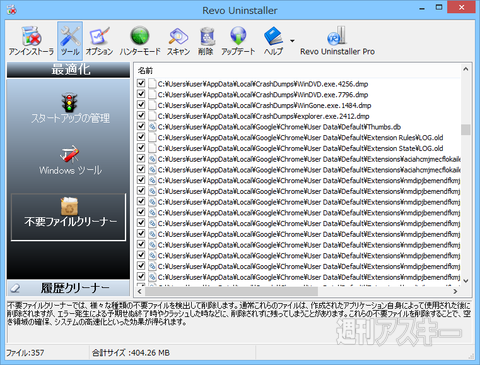Maximize the Revo Uninstaller window
The image size is (480, 365).
point(439,7)
